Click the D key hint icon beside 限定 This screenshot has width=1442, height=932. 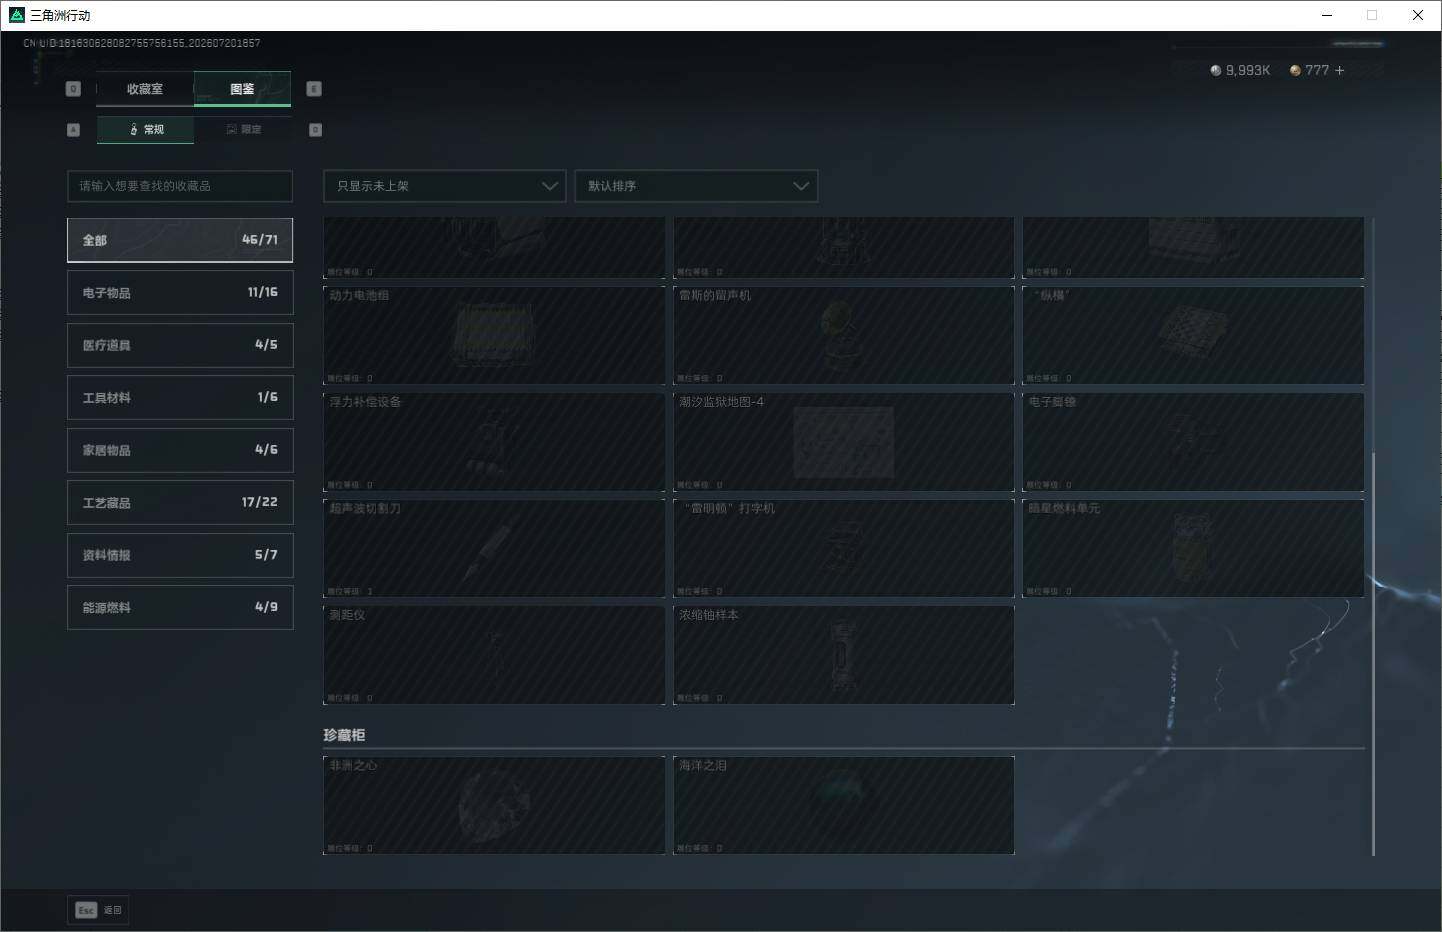click(315, 130)
